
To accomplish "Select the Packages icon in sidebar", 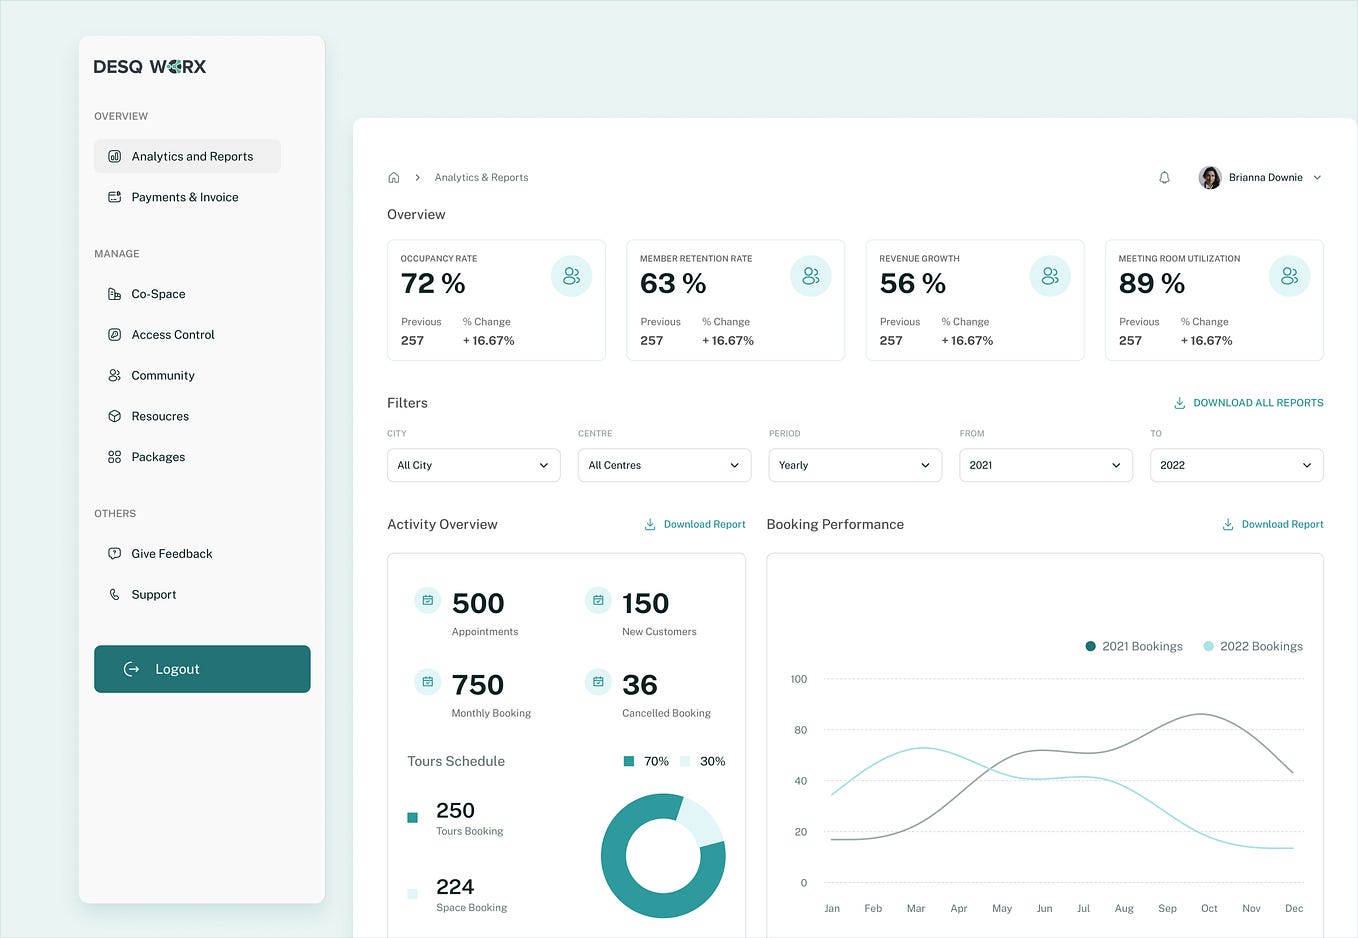I will 114,457.
